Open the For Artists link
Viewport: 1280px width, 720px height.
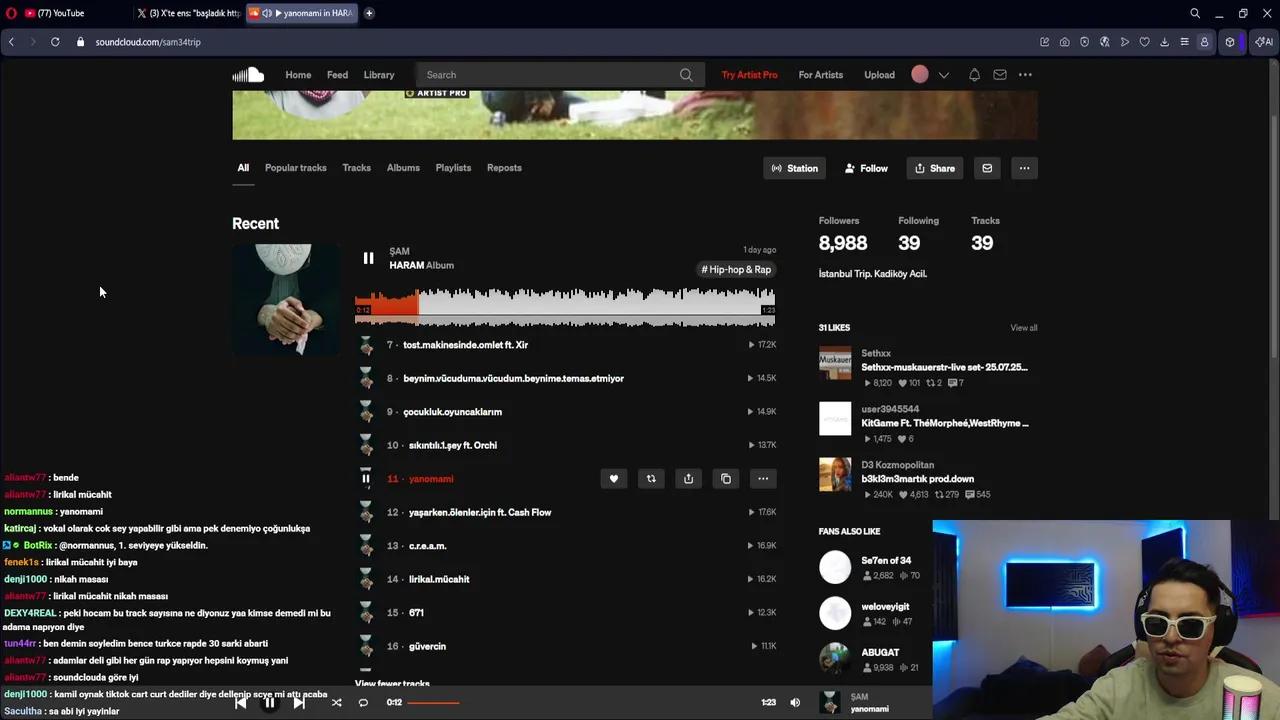[x=821, y=75]
